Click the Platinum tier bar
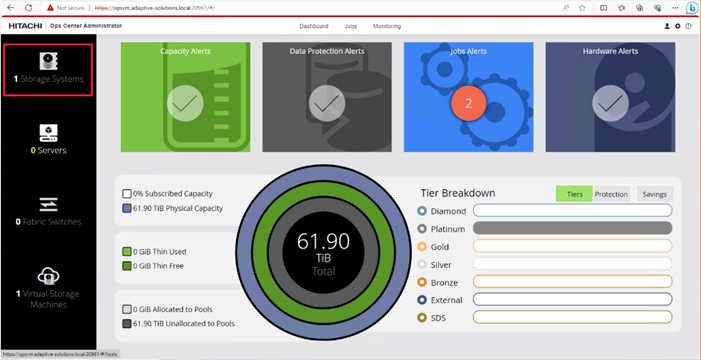701x360 pixels. 572,228
